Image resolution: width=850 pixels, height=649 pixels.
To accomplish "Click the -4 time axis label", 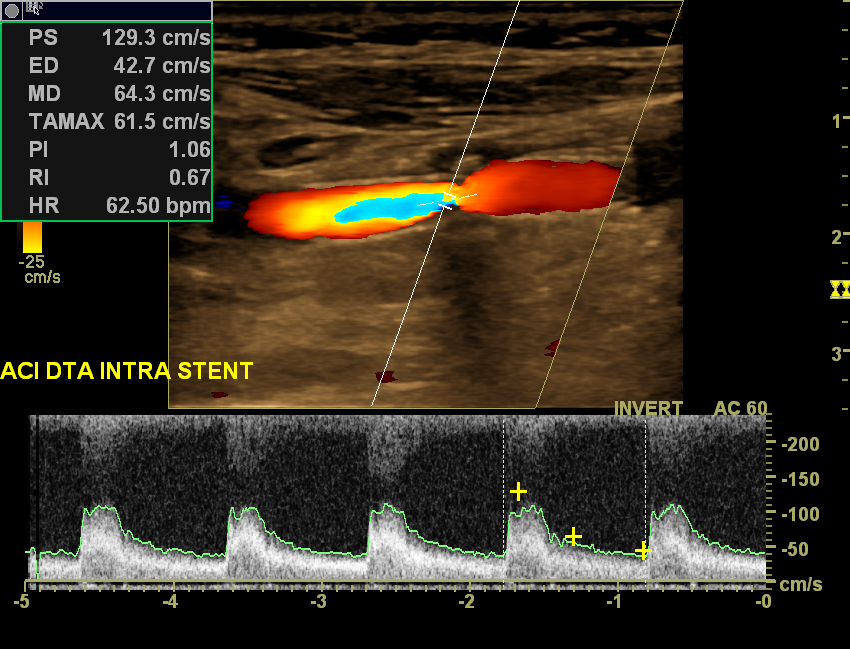I will [x=170, y=601].
